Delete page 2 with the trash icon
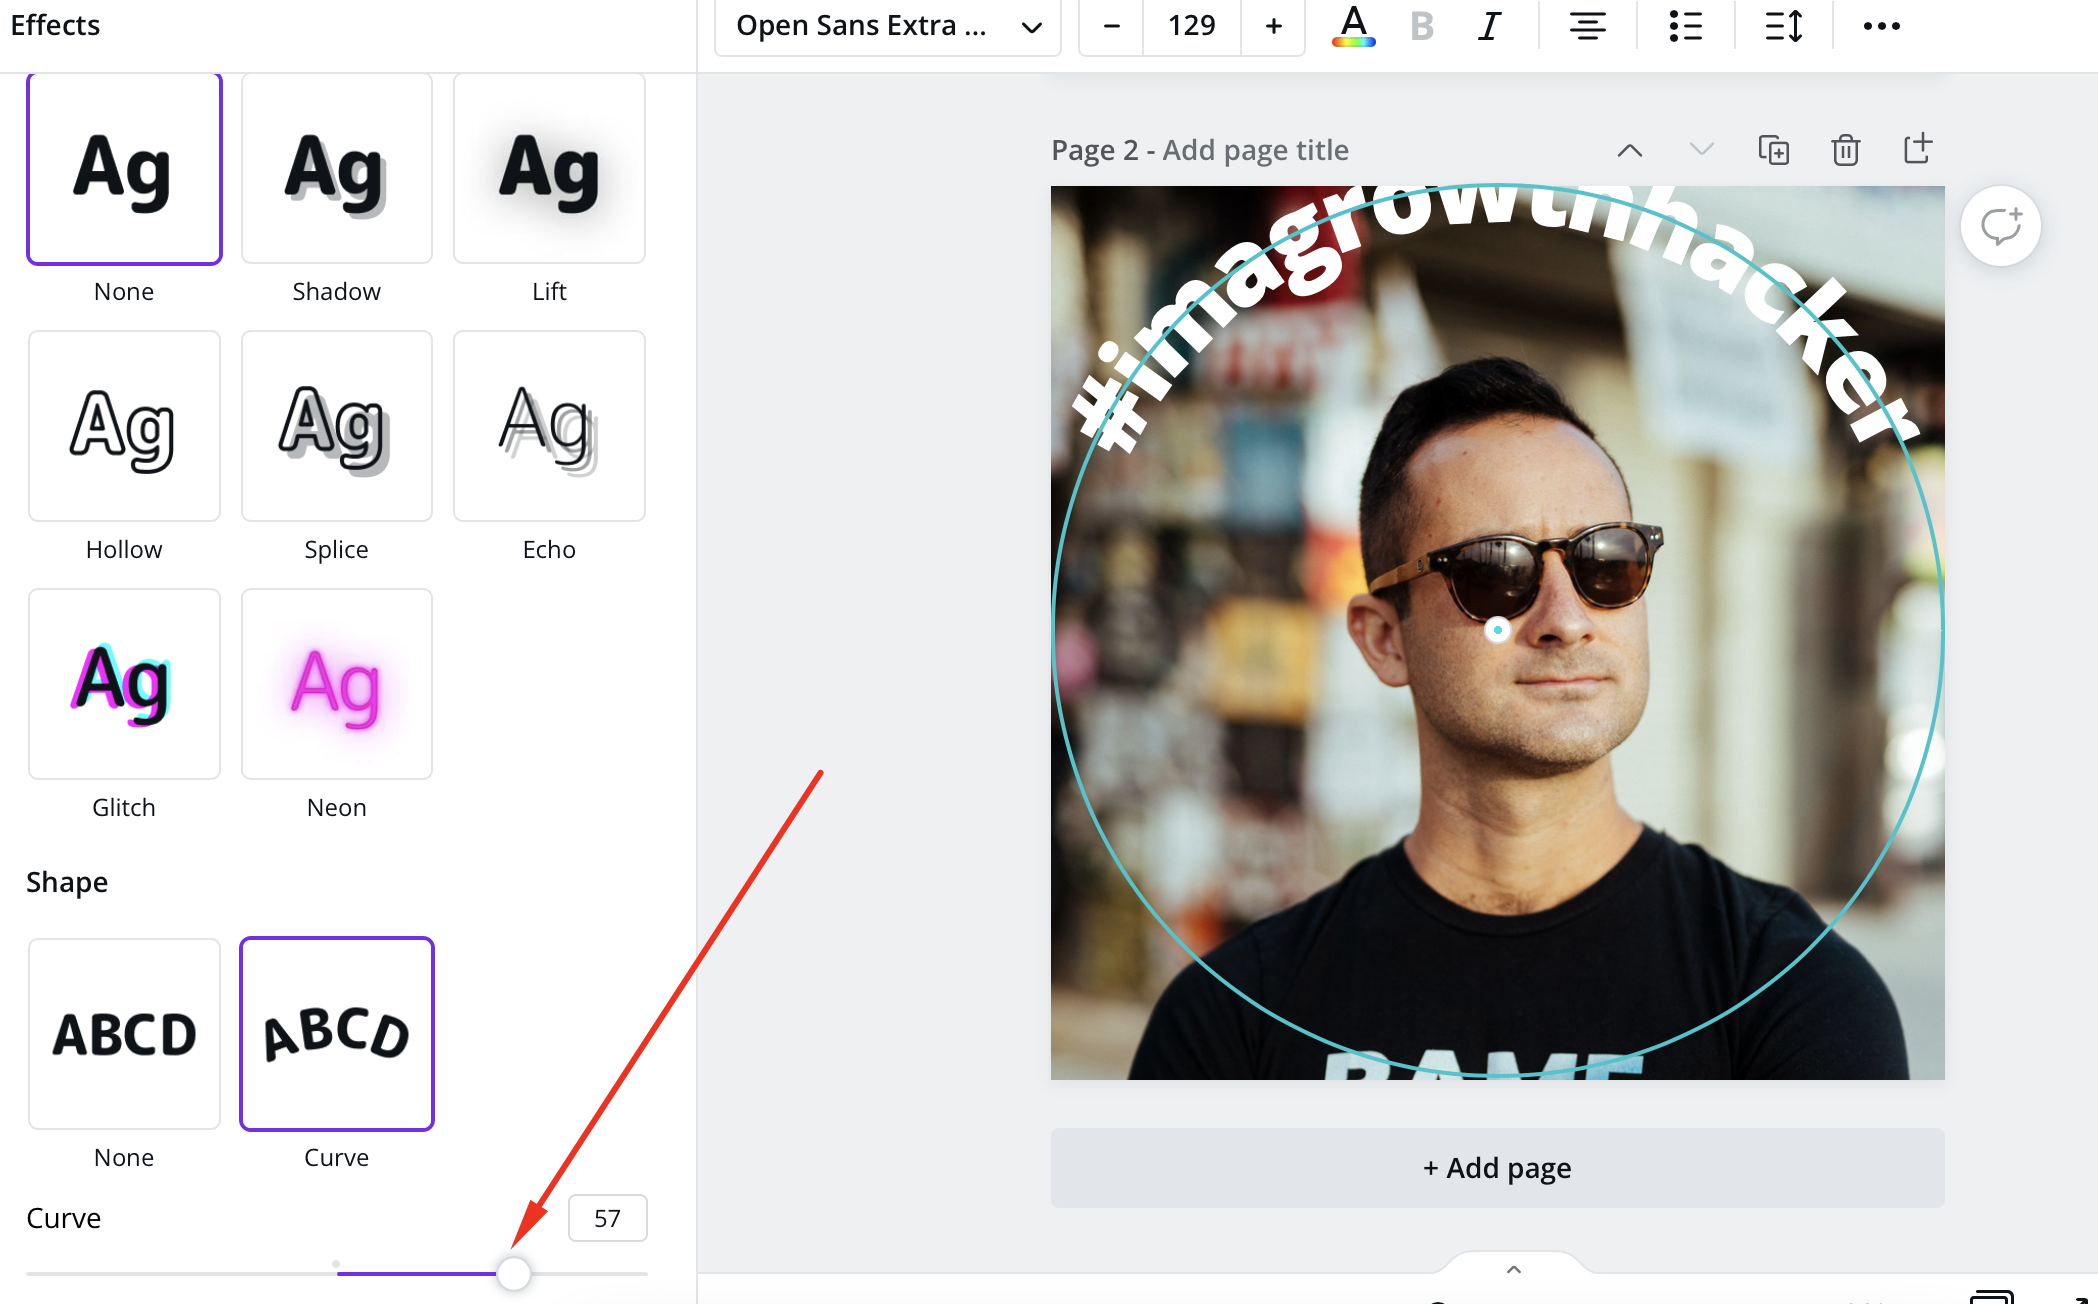Viewport: 2098px width, 1304px height. (1845, 150)
